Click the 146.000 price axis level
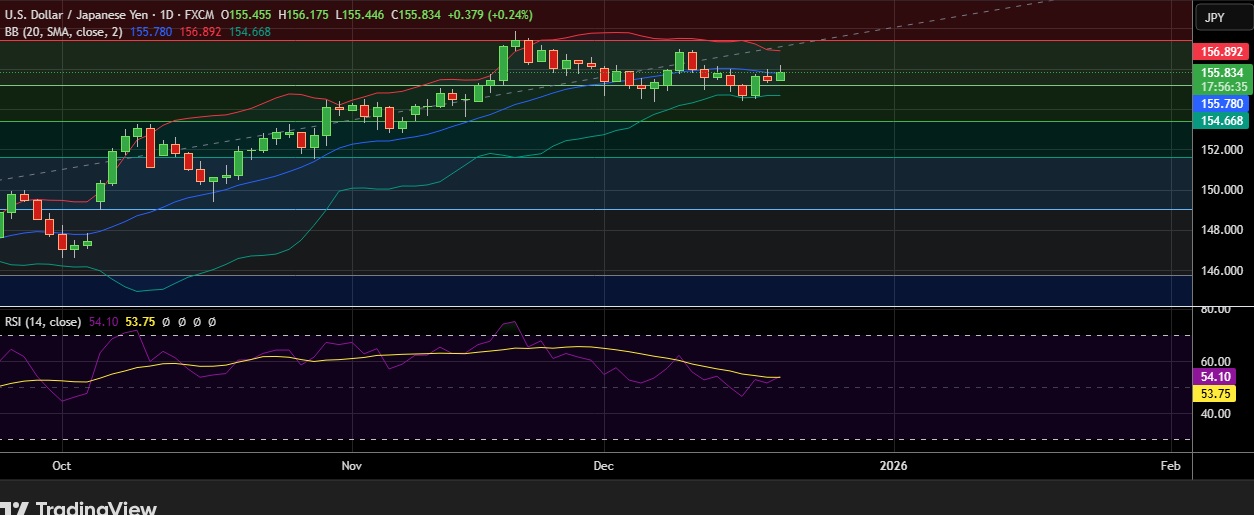1254x515 pixels. [x=1221, y=271]
